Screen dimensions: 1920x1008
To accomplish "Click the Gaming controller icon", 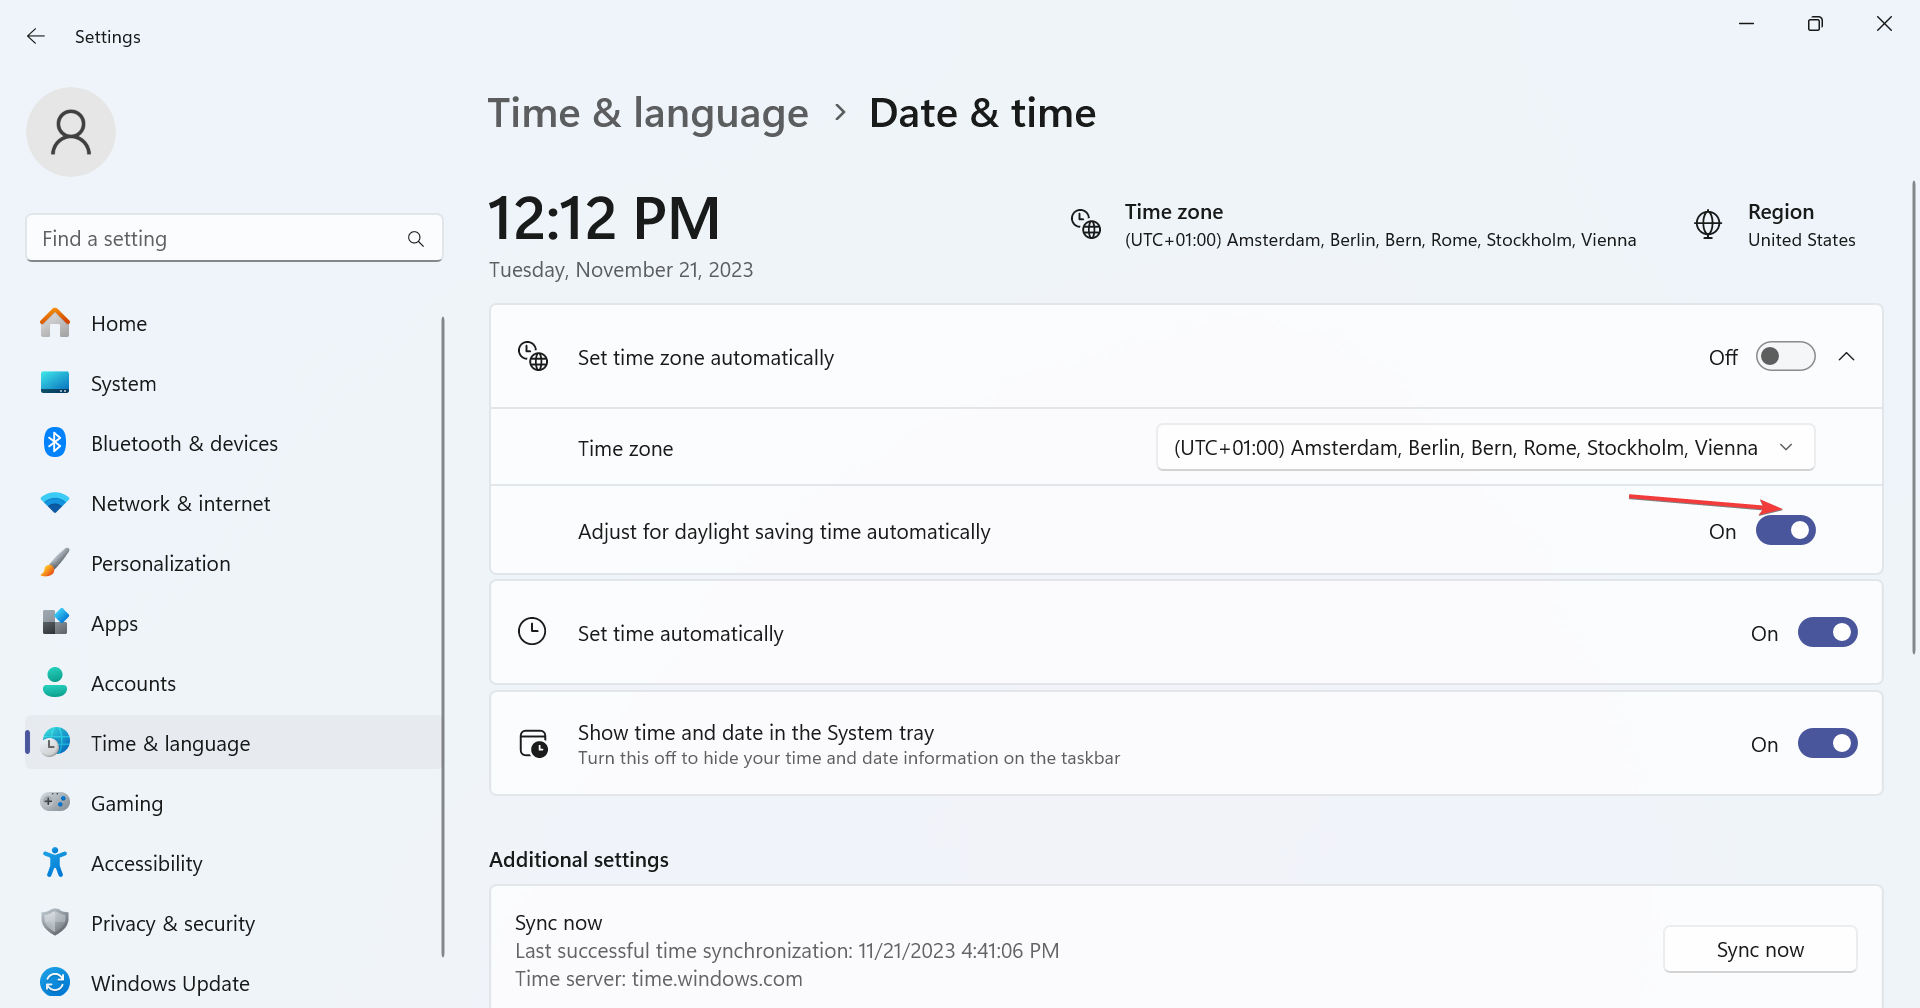I will (x=55, y=803).
